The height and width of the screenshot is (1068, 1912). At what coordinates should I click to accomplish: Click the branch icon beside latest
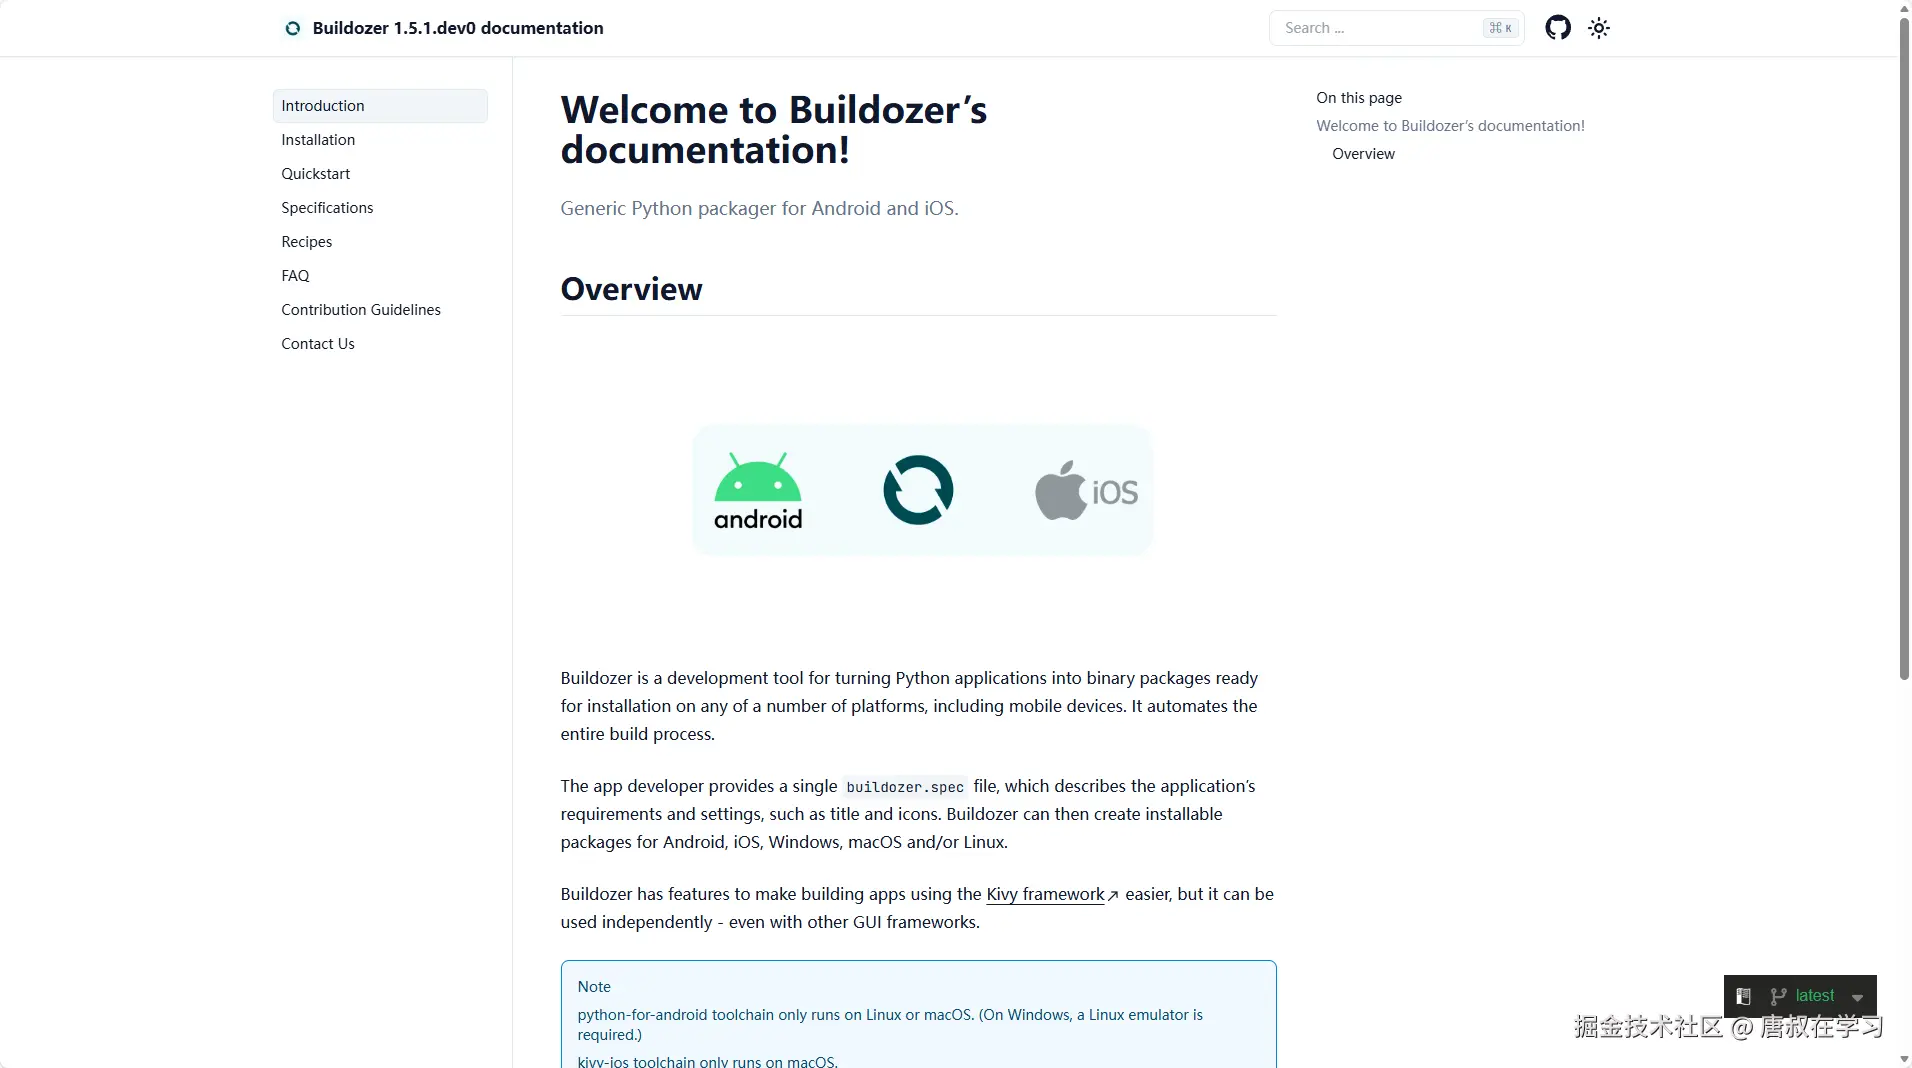pos(1778,996)
